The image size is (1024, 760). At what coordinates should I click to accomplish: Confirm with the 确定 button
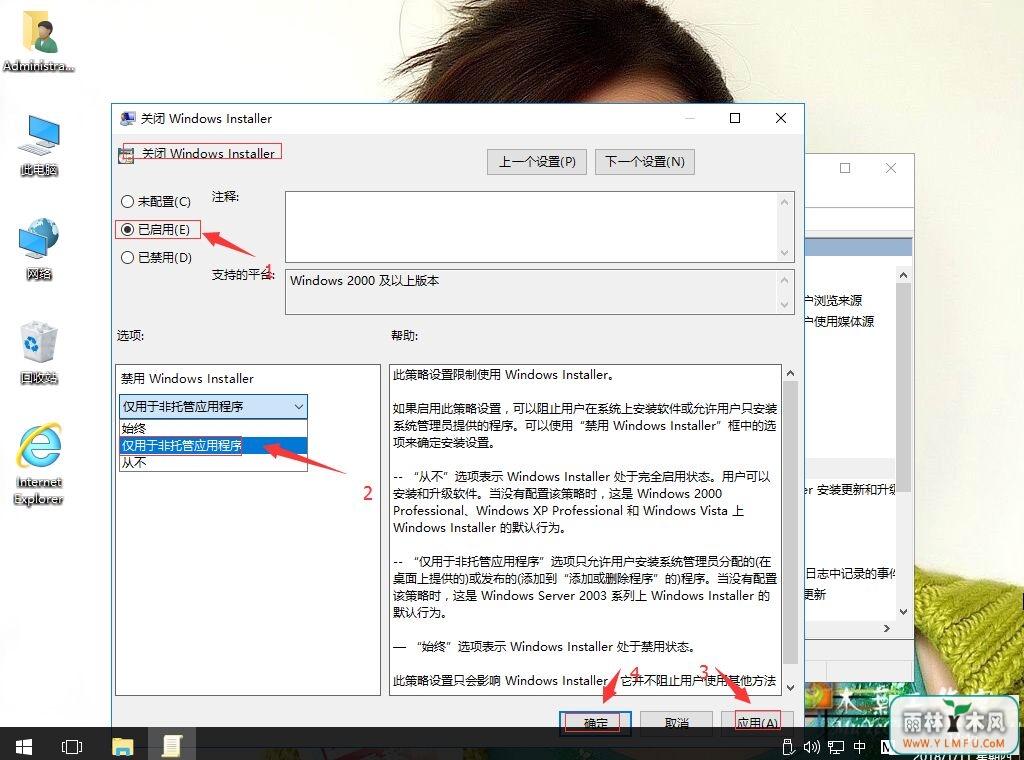point(595,723)
